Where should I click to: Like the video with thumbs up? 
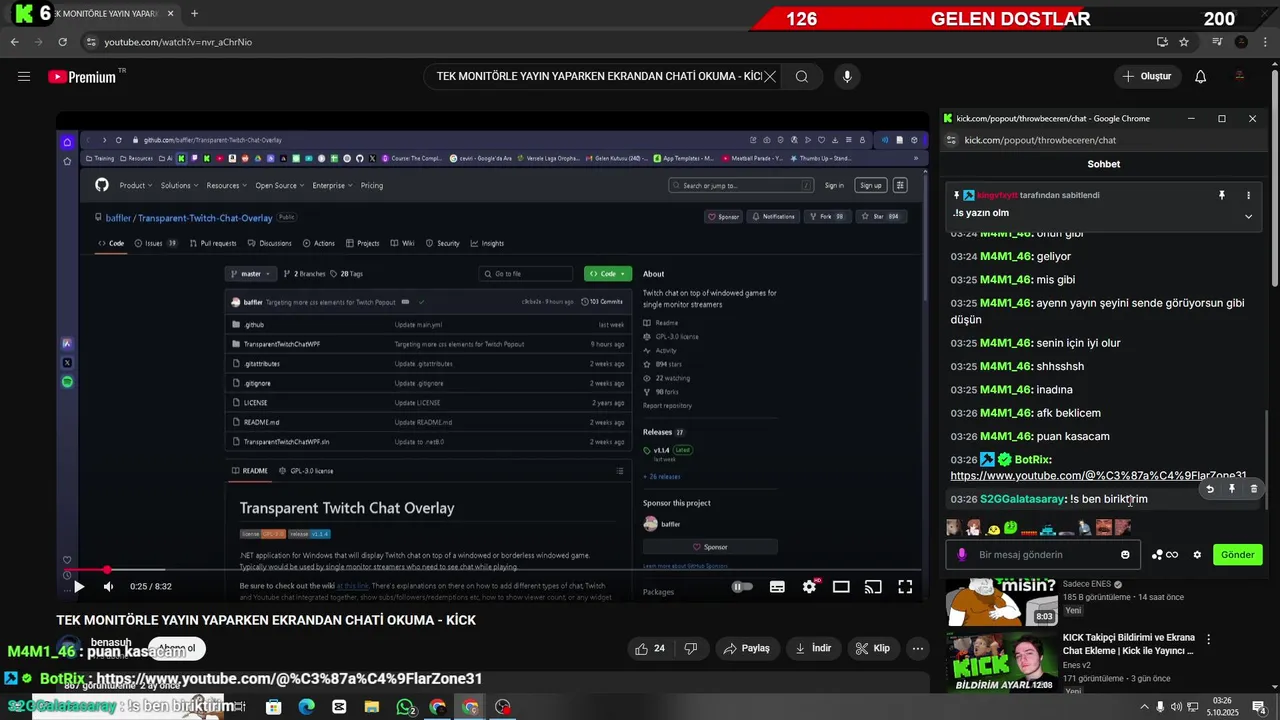pos(650,648)
